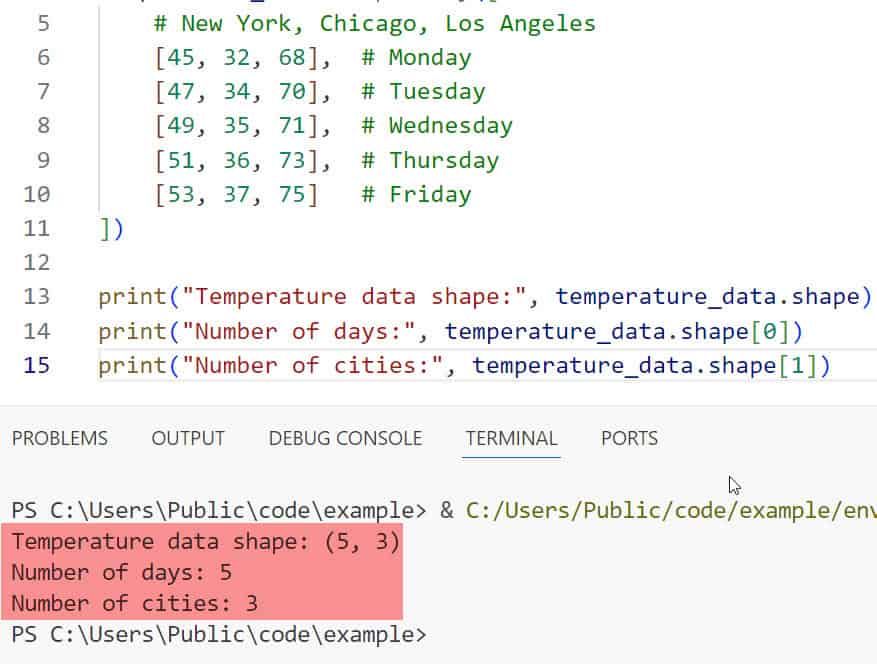Click line number 11 in the gutter
The image size is (877, 664).
[x=36, y=228]
